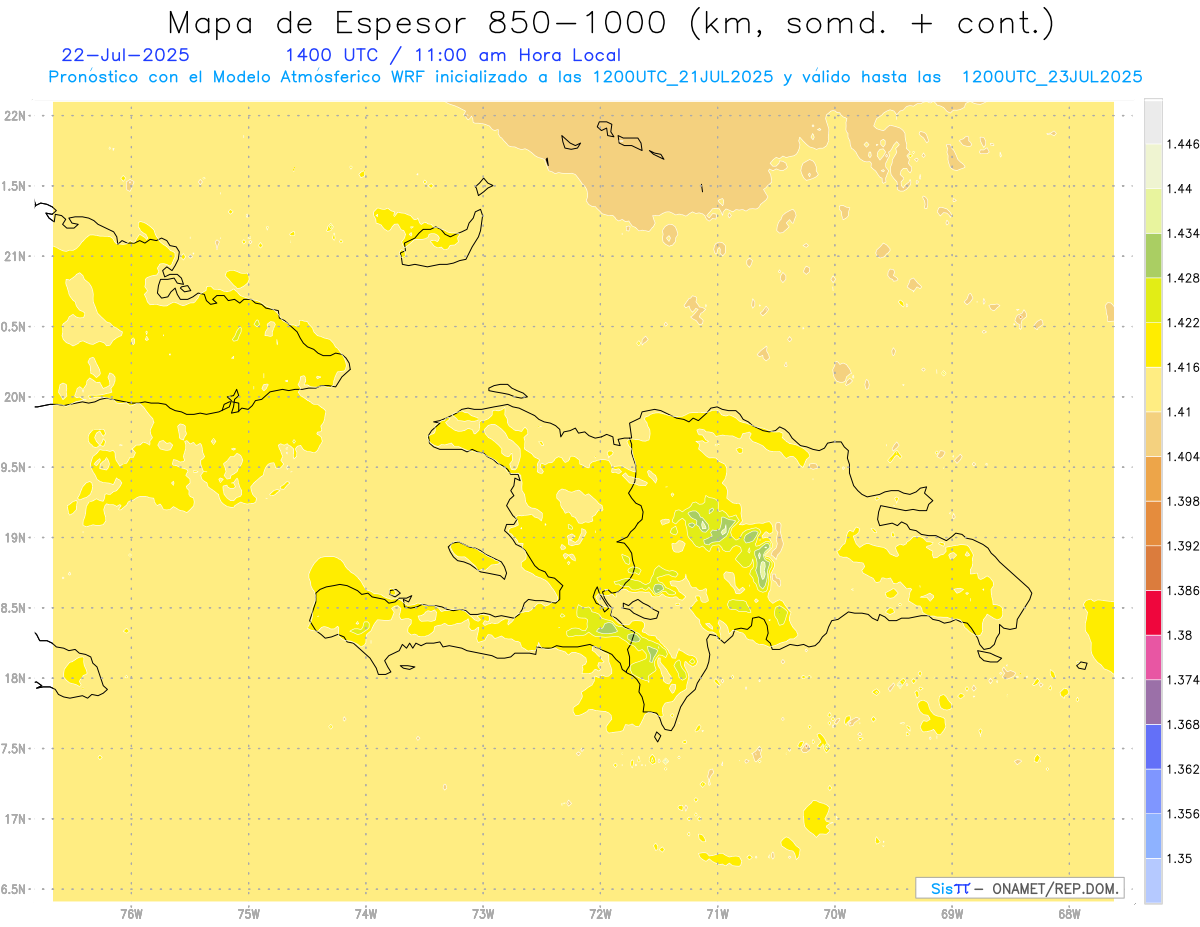
Task: Click the '22N' latitude label
Action: click(x=15, y=116)
